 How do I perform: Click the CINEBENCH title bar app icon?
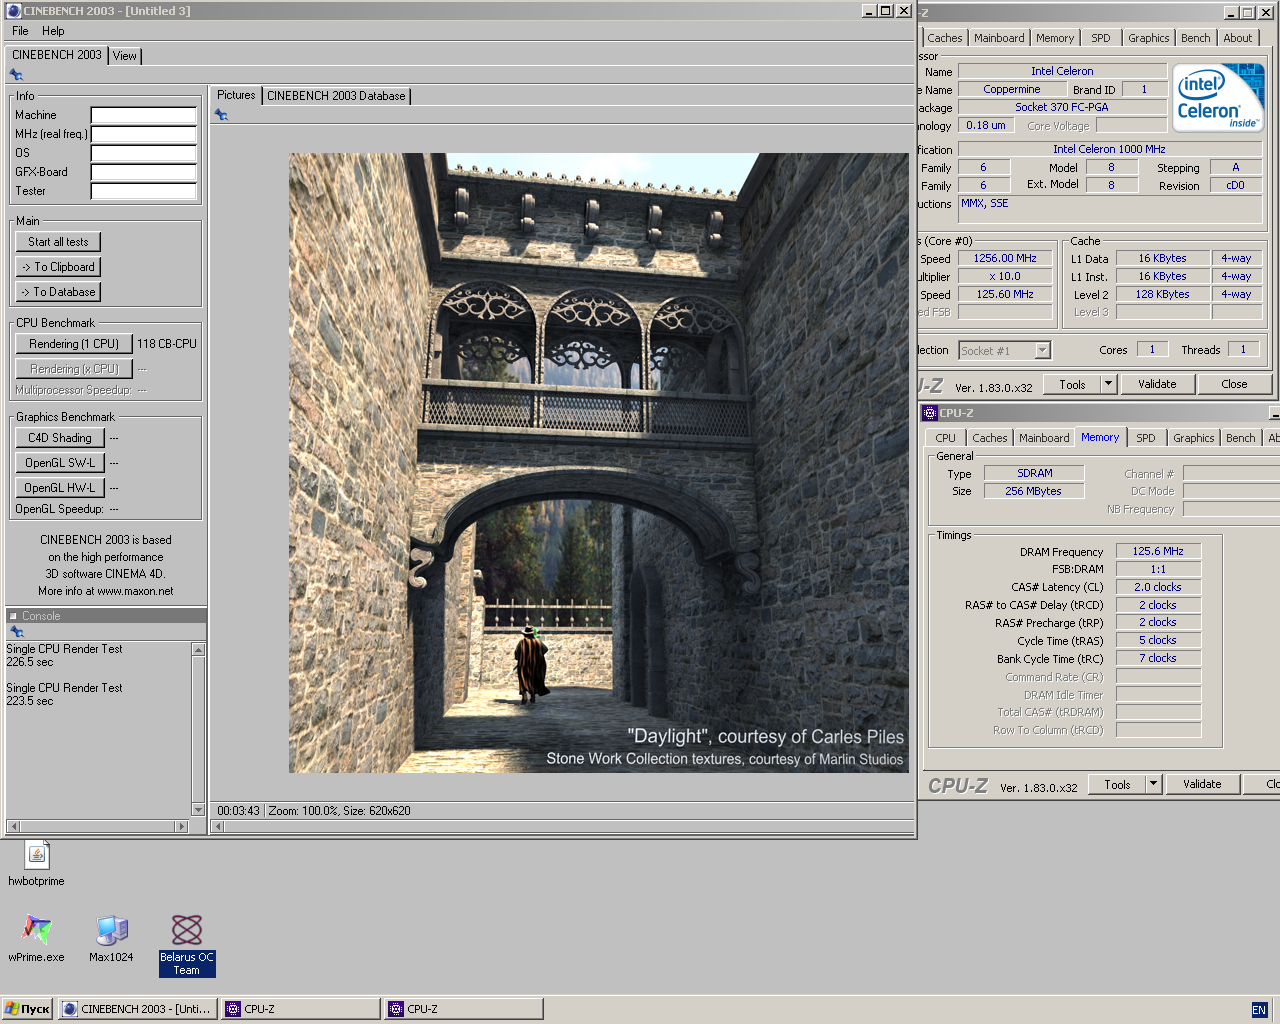14,11
